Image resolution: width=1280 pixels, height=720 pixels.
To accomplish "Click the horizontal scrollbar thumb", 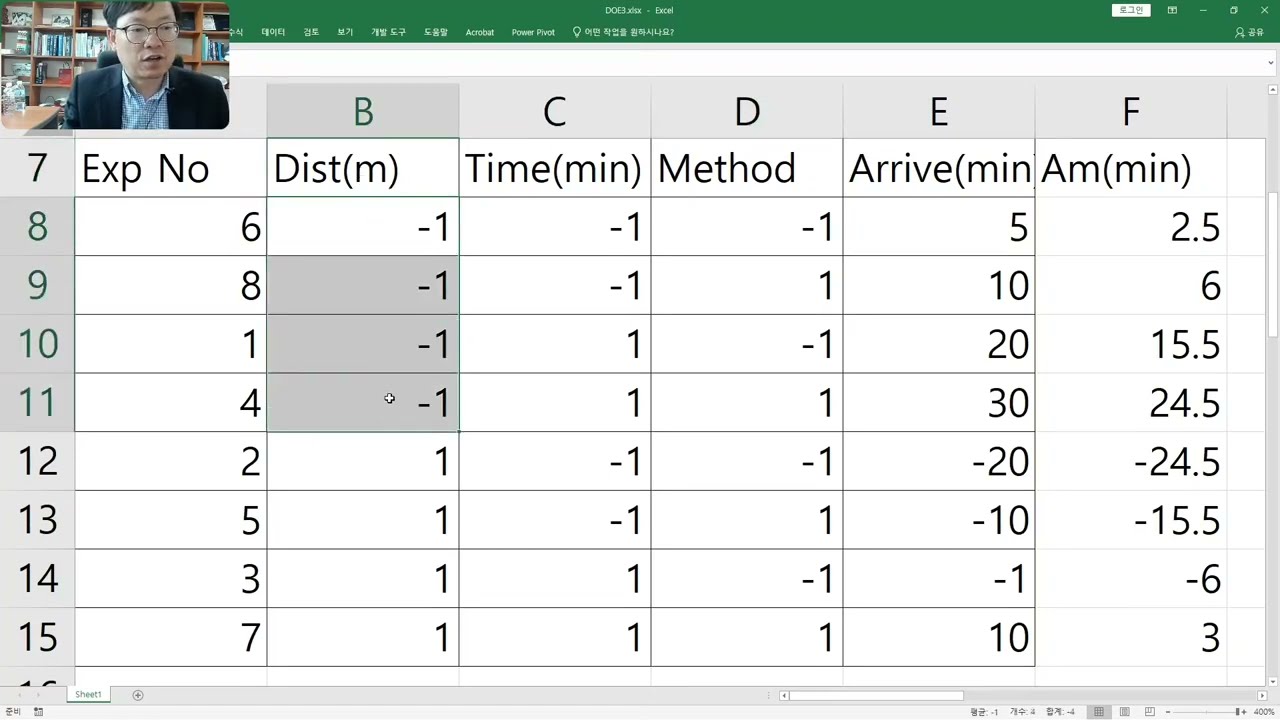I will tap(877, 695).
